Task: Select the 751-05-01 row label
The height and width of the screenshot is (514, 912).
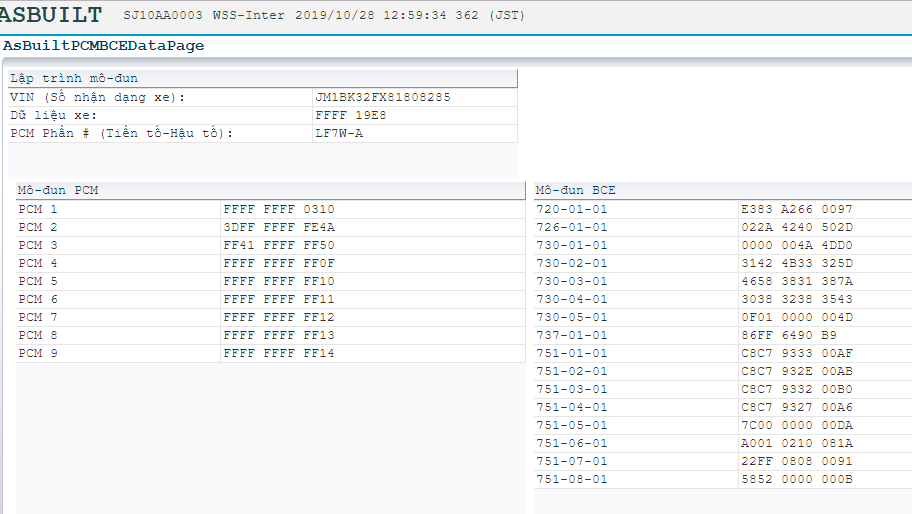Action: [x=571, y=425]
